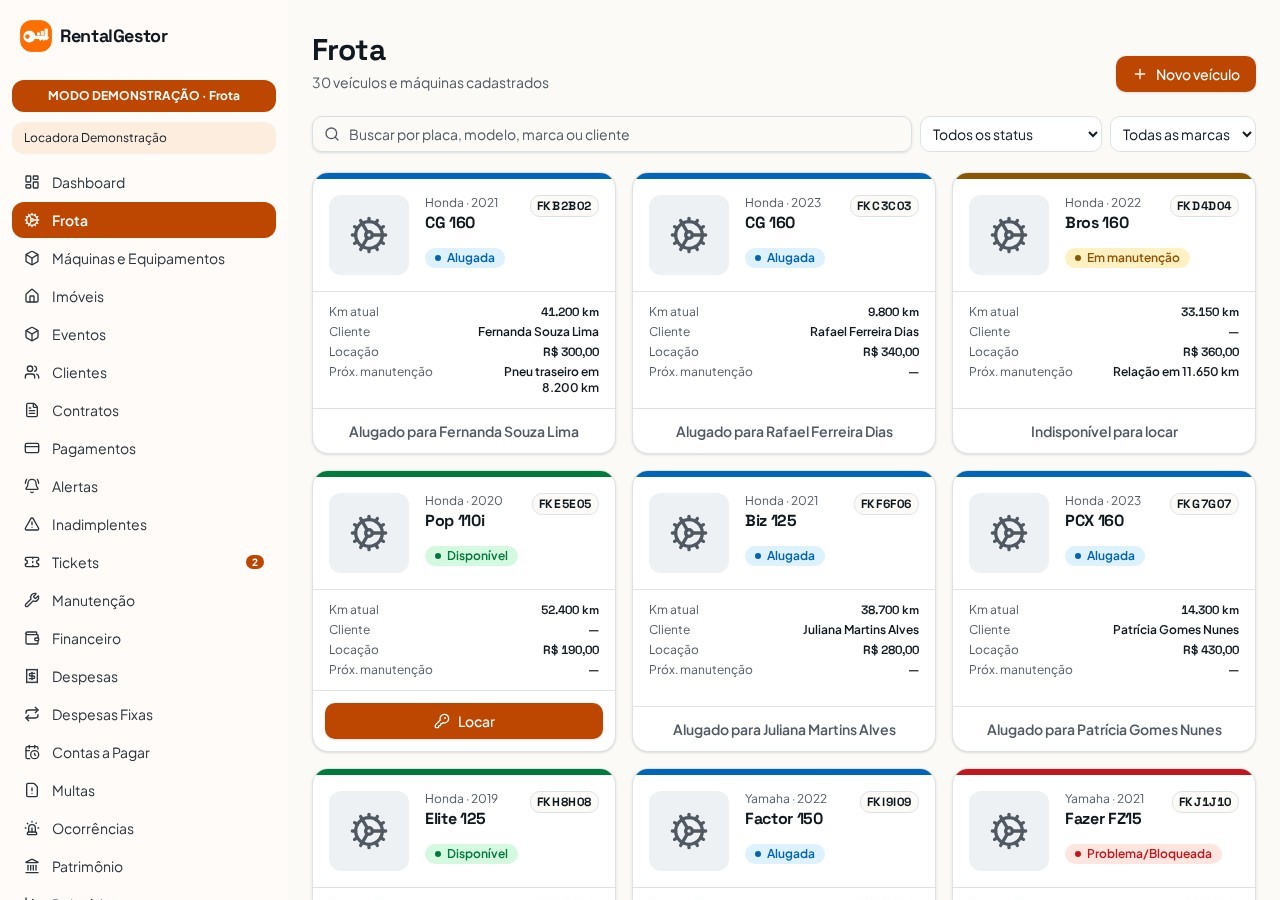Click the Contas a Pagar icon
This screenshot has width=1280, height=900.
coord(32,752)
